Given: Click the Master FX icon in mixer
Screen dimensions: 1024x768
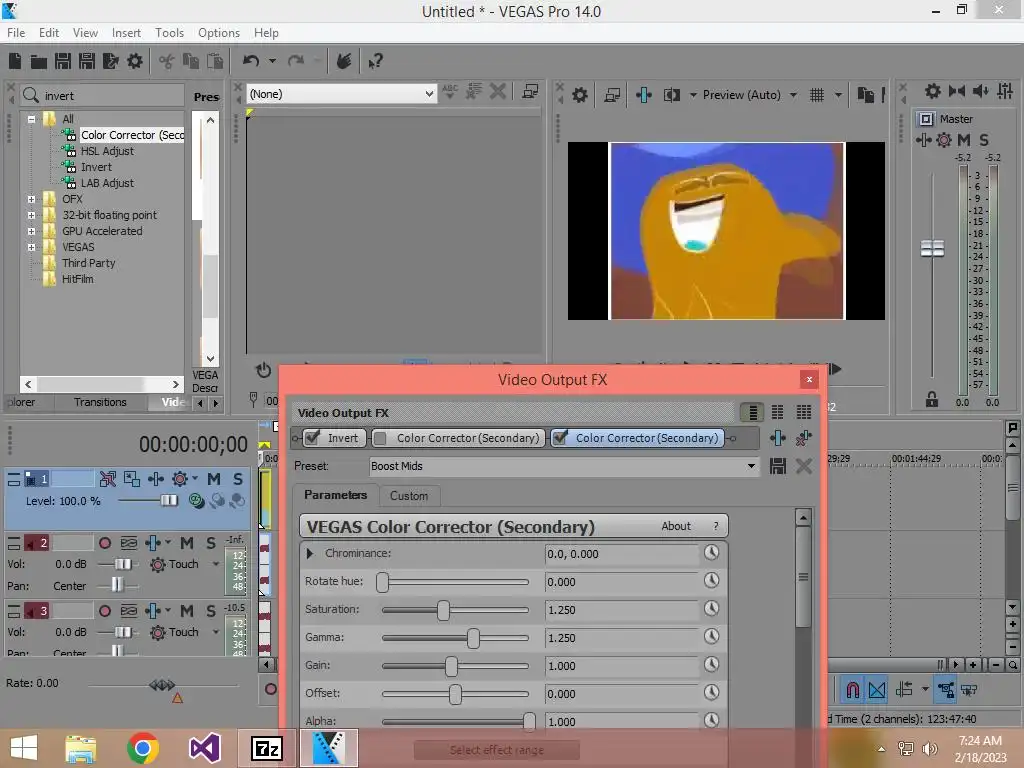Looking at the screenshot, I should [923, 140].
